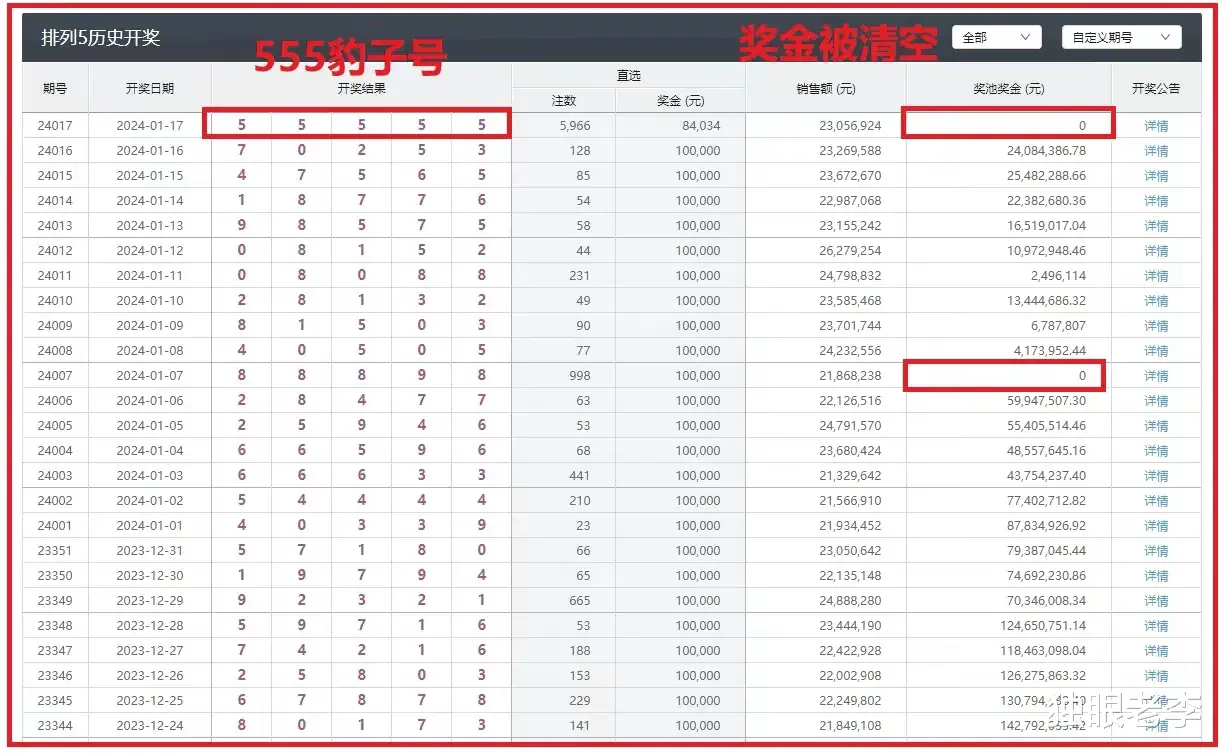This screenshot has width=1222, height=754.
Task: Select issue number 23344 cell
Action: point(55,726)
